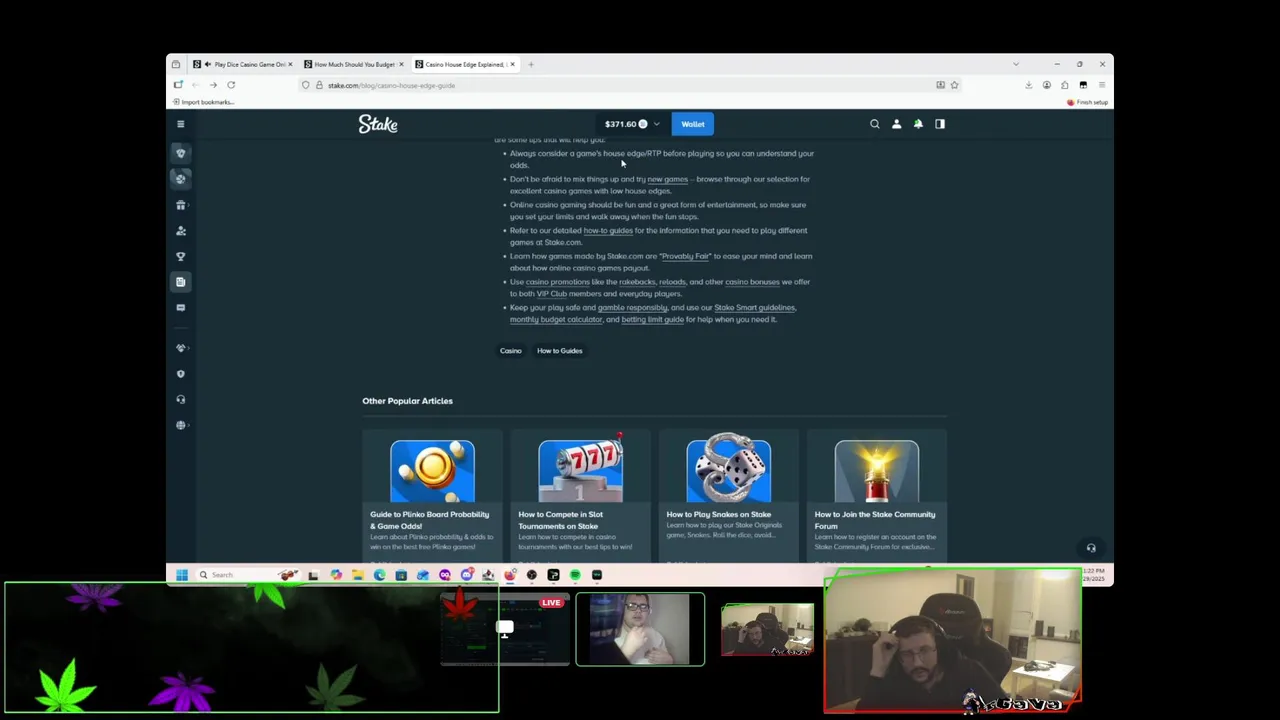Reload the current page
The height and width of the screenshot is (720, 1280).
pos(231,85)
